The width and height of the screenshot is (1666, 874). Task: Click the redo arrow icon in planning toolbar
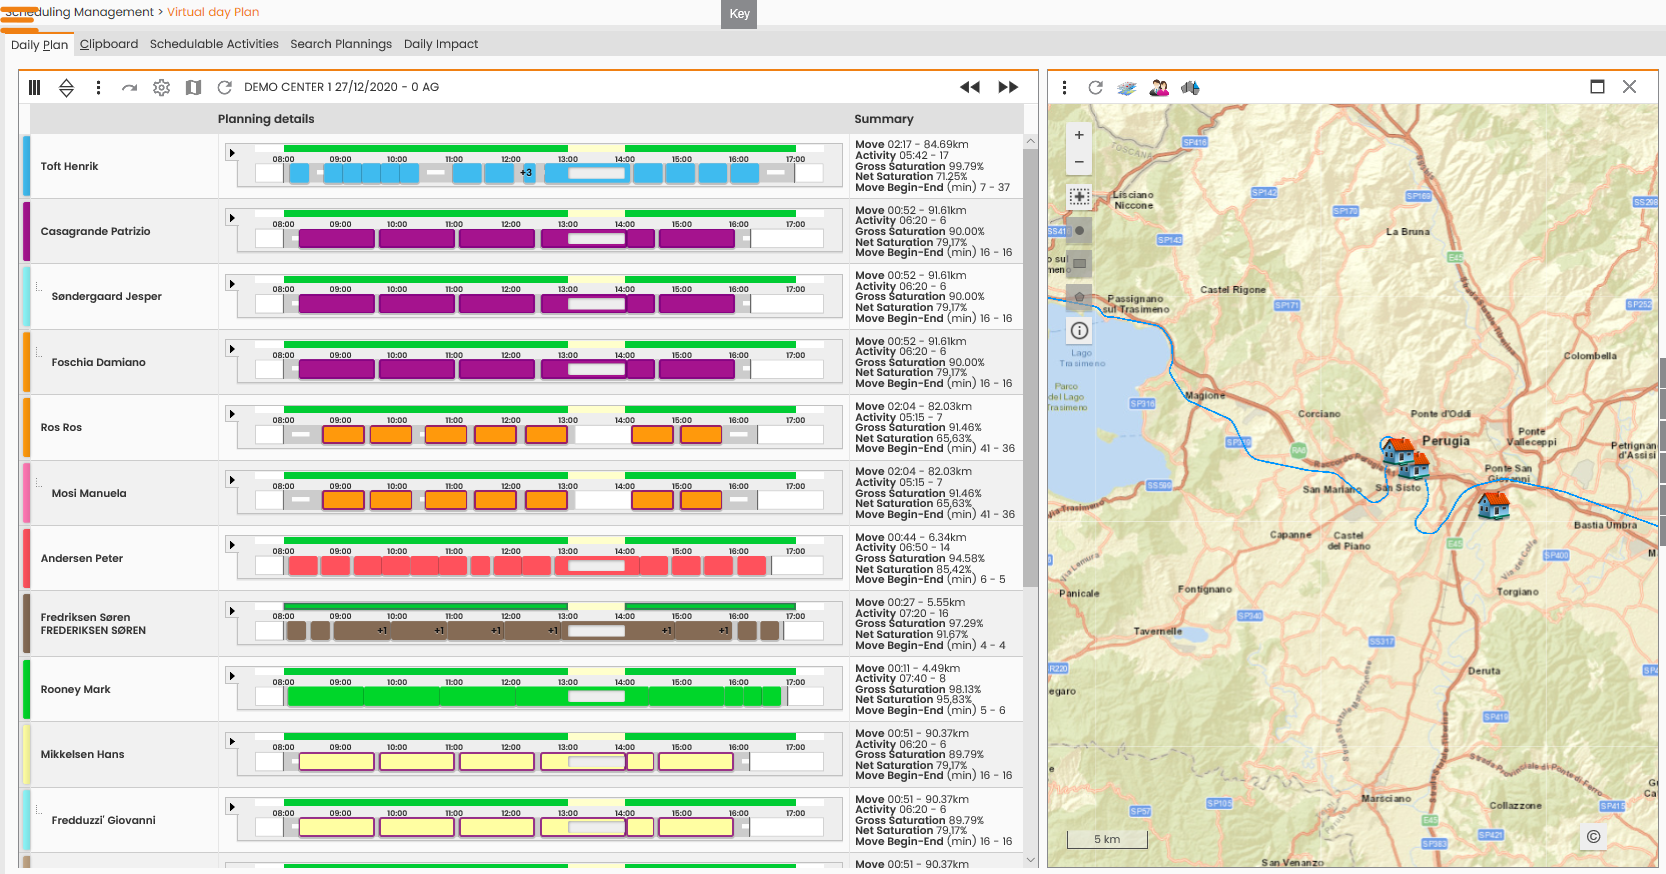pos(129,87)
